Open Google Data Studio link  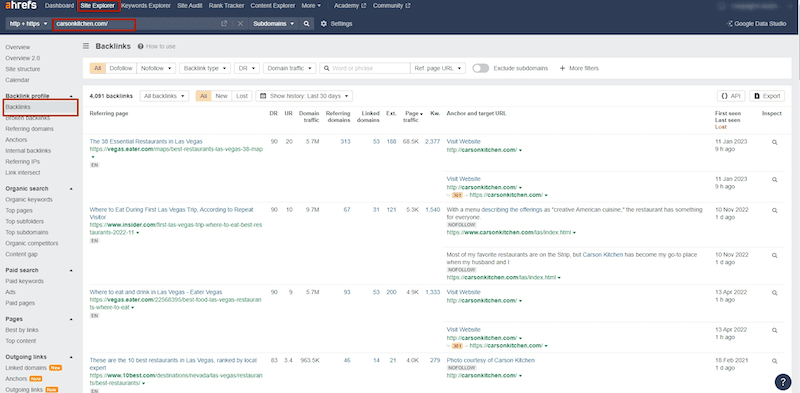[x=756, y=24]
